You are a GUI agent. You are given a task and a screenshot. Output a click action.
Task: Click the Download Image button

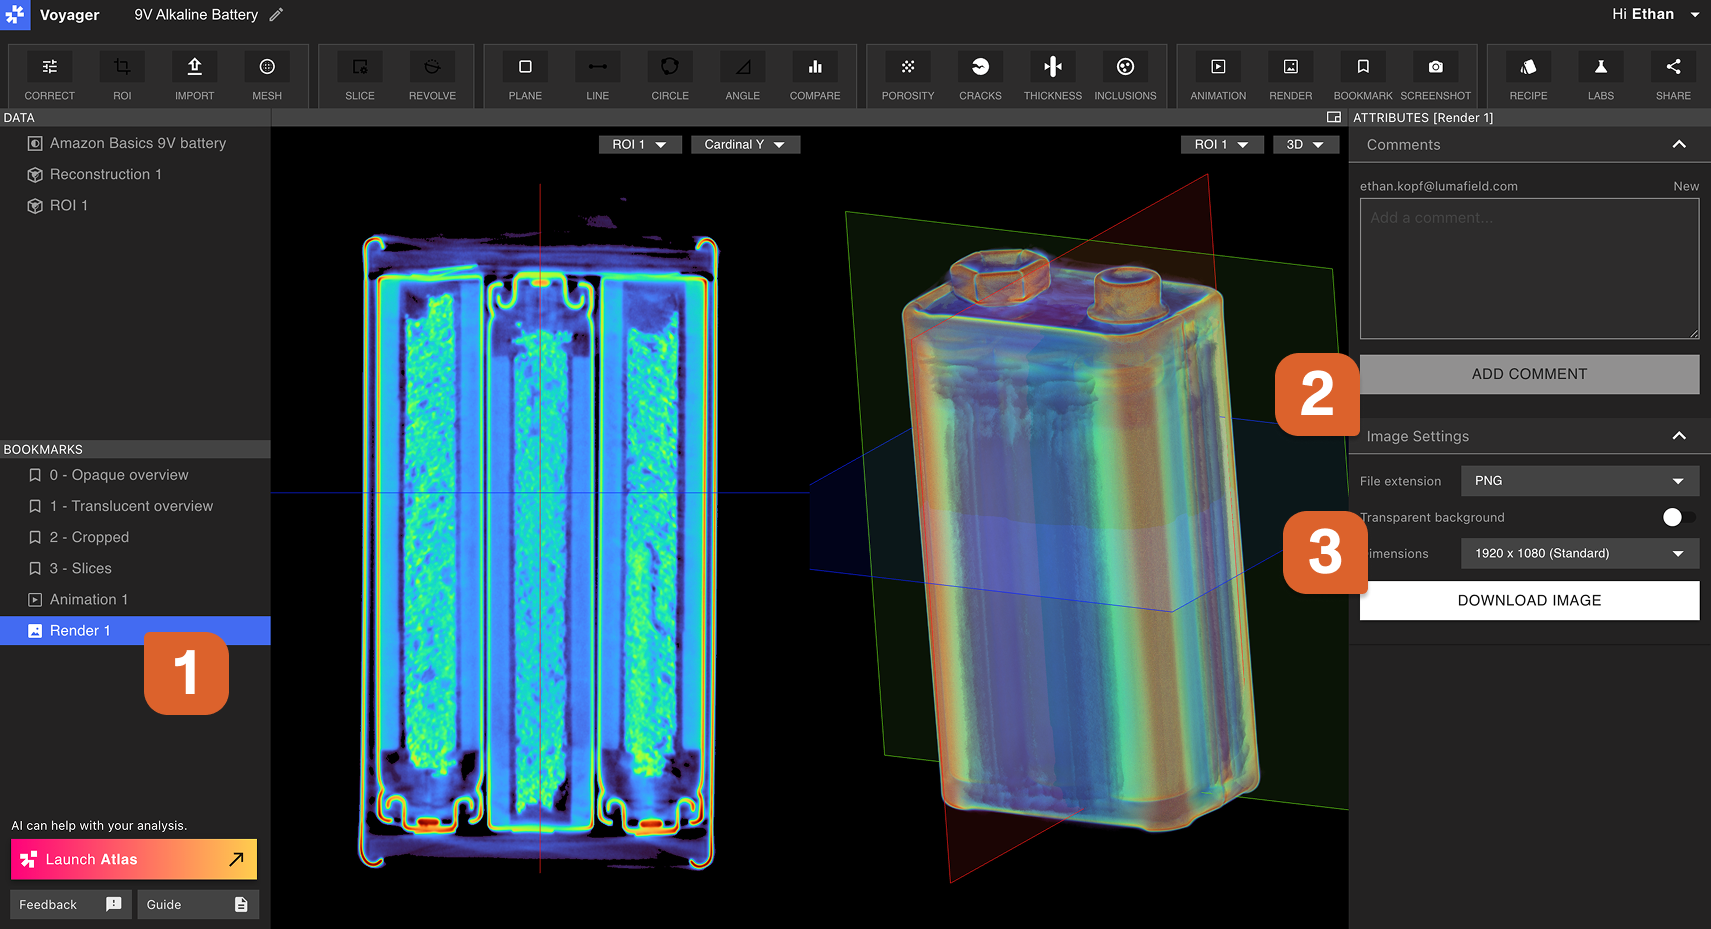tap(1528, 600)
